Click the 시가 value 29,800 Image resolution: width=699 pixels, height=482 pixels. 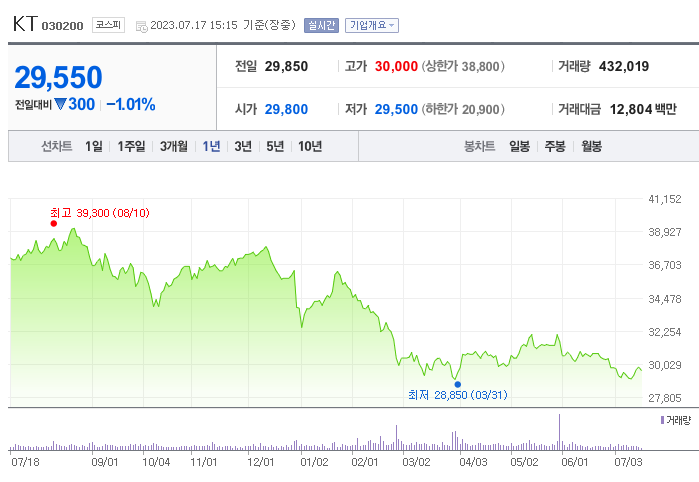click(x=286, y=109)
